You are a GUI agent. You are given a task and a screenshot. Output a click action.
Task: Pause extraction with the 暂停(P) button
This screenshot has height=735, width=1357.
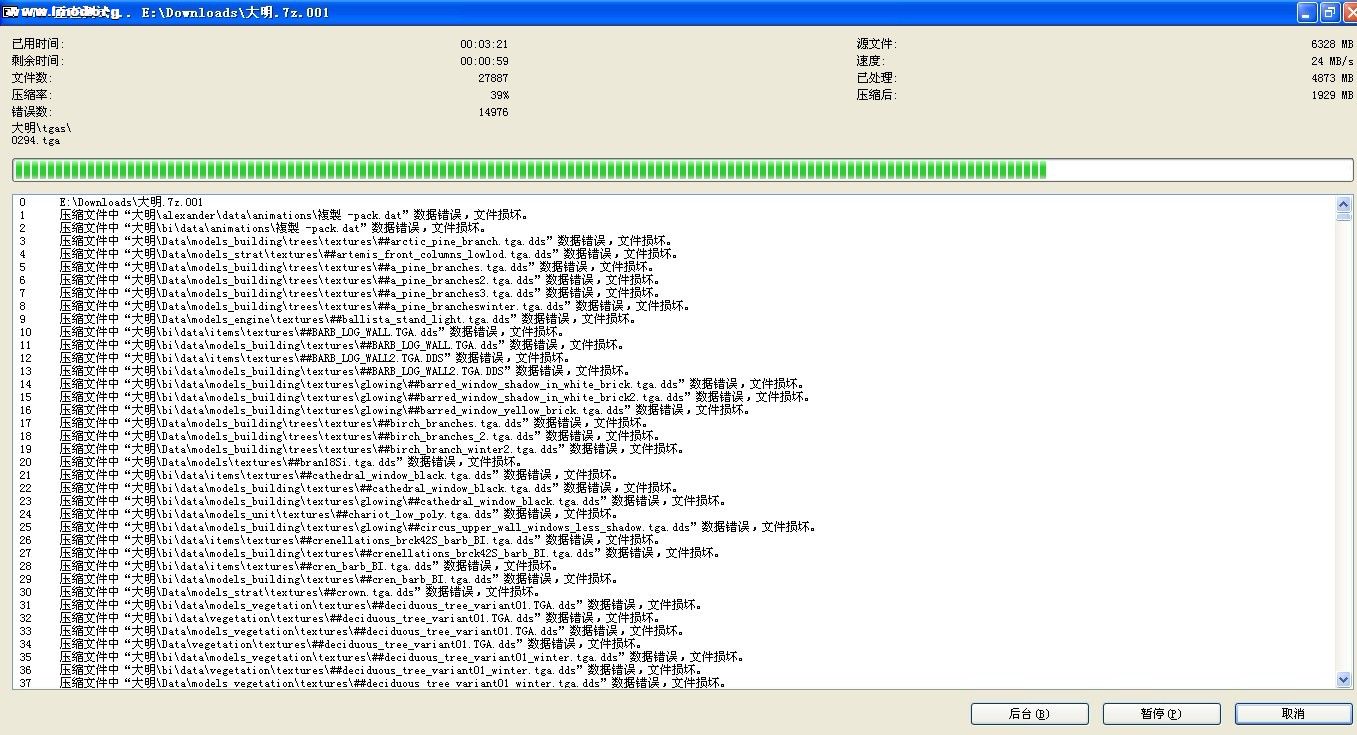tap(1161, 714)
